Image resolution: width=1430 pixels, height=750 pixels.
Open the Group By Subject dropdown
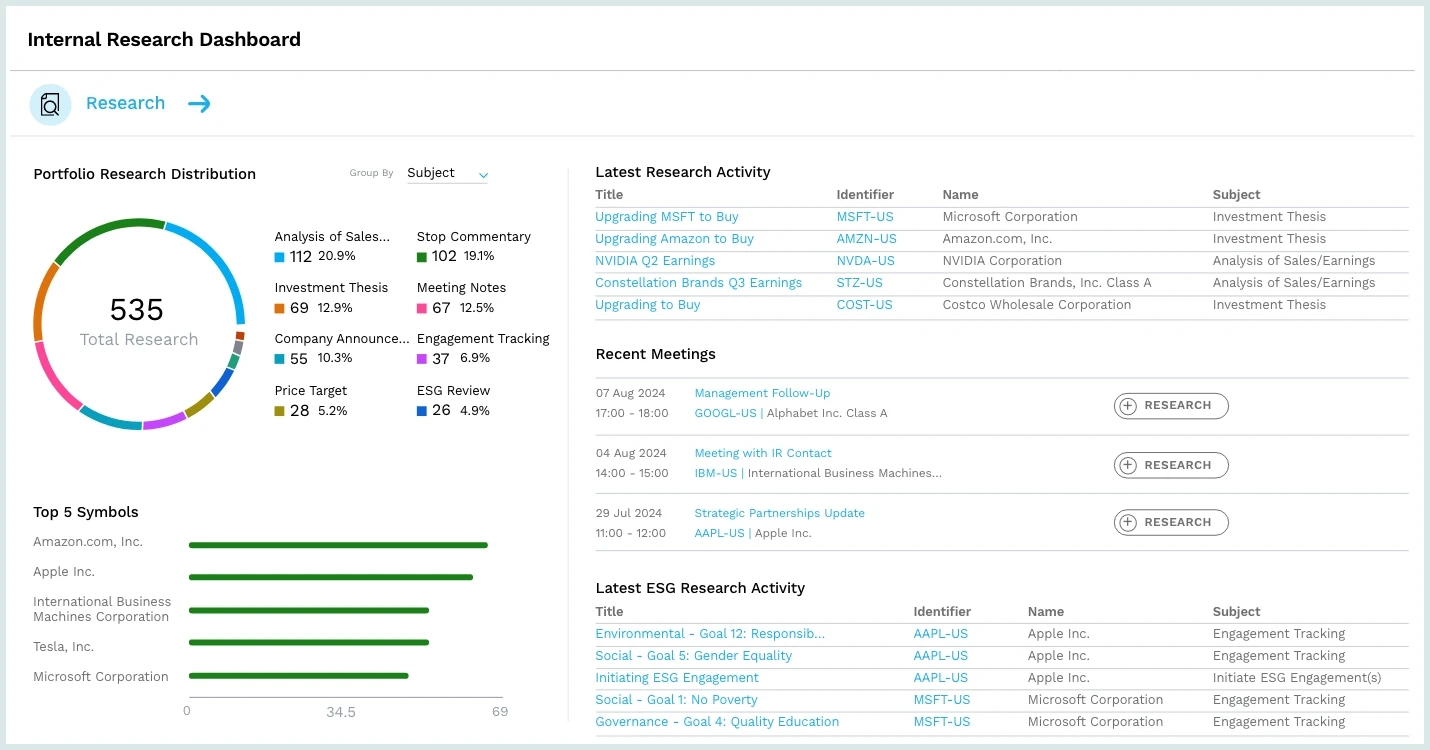pyautogui.click(x=447, y=172)
